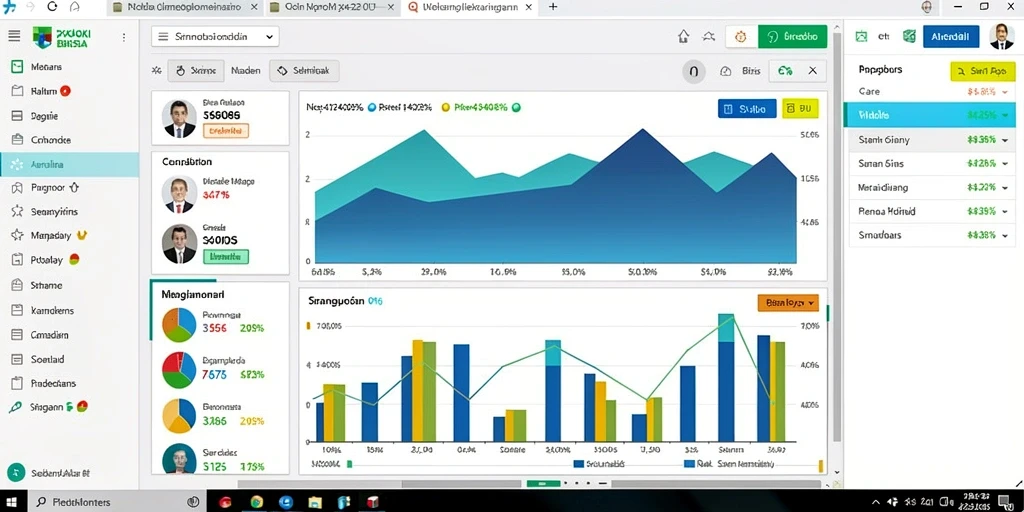
Task: Expand the Stank Giany row chevron
Action: [x=1004, y=140]
